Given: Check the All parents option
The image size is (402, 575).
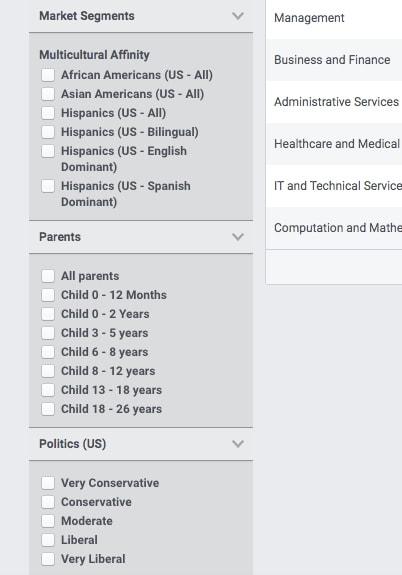Looking at the screenshot, I should 48,276.
